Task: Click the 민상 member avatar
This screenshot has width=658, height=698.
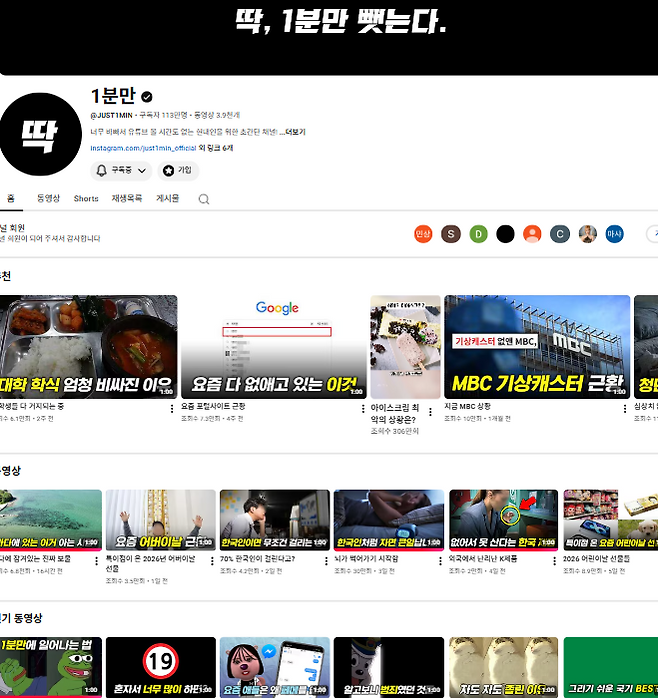Action: 423,234
